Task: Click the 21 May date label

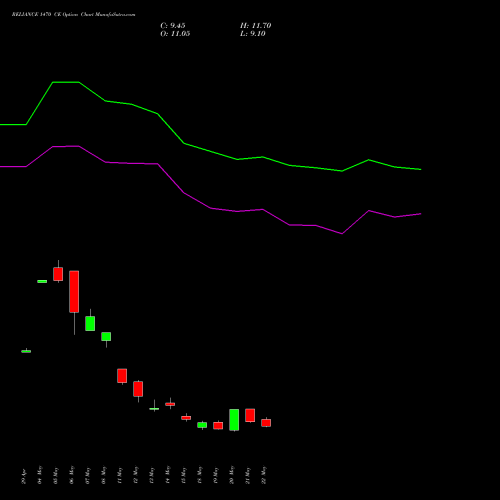Action: pos(248,475)
